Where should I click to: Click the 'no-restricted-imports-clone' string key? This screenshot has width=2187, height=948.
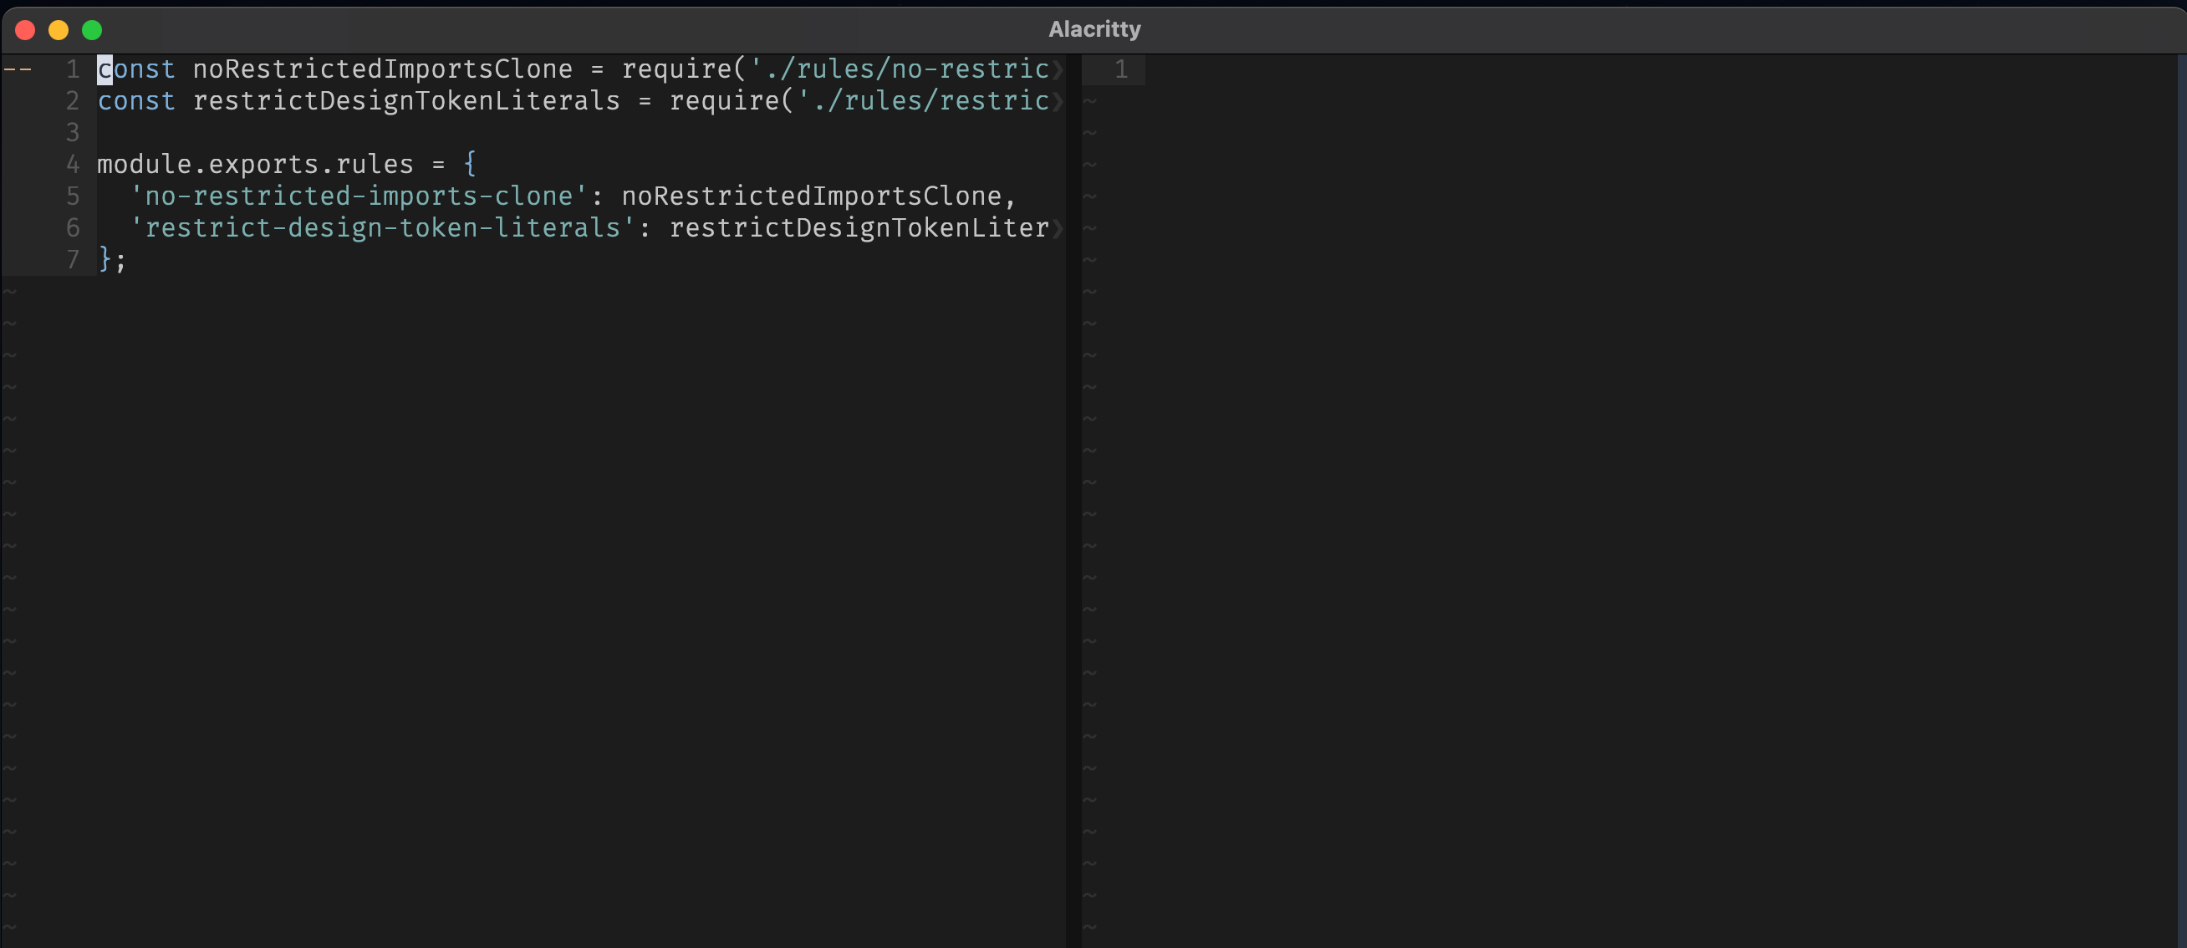[360, 196]
